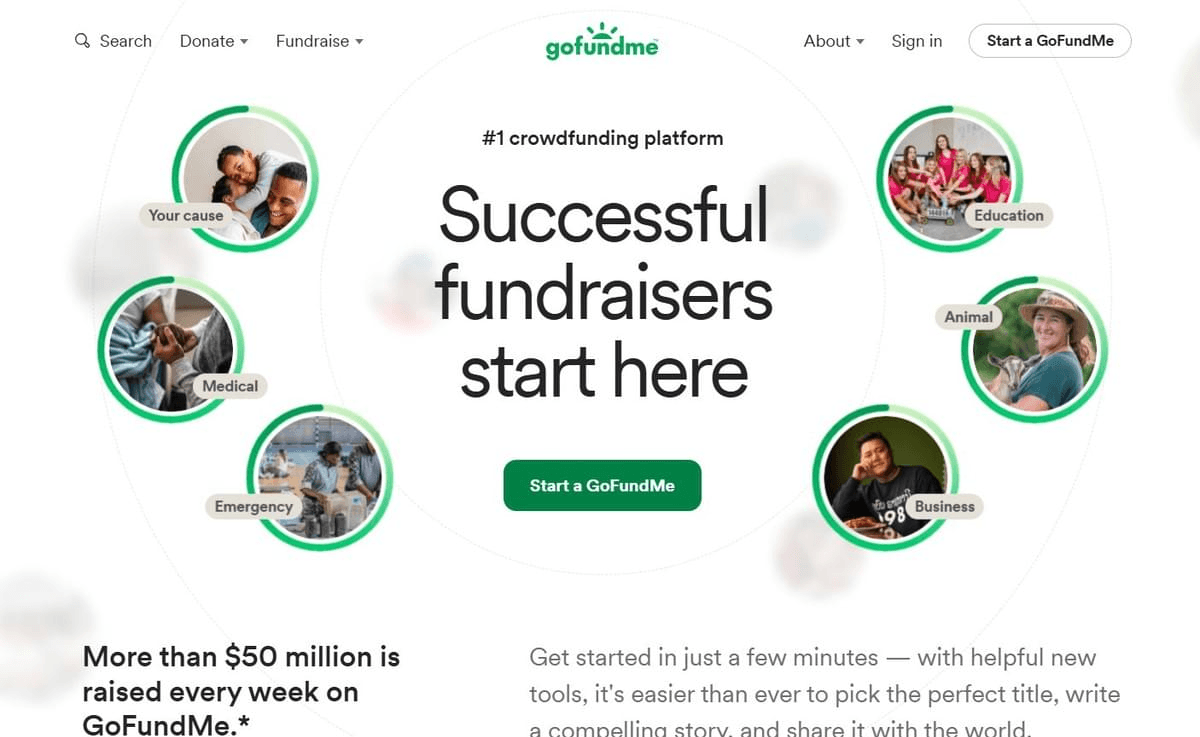Click the Search magnifier icon
The width and height of the screenshot is (1200, 737).
click(82, 41)
